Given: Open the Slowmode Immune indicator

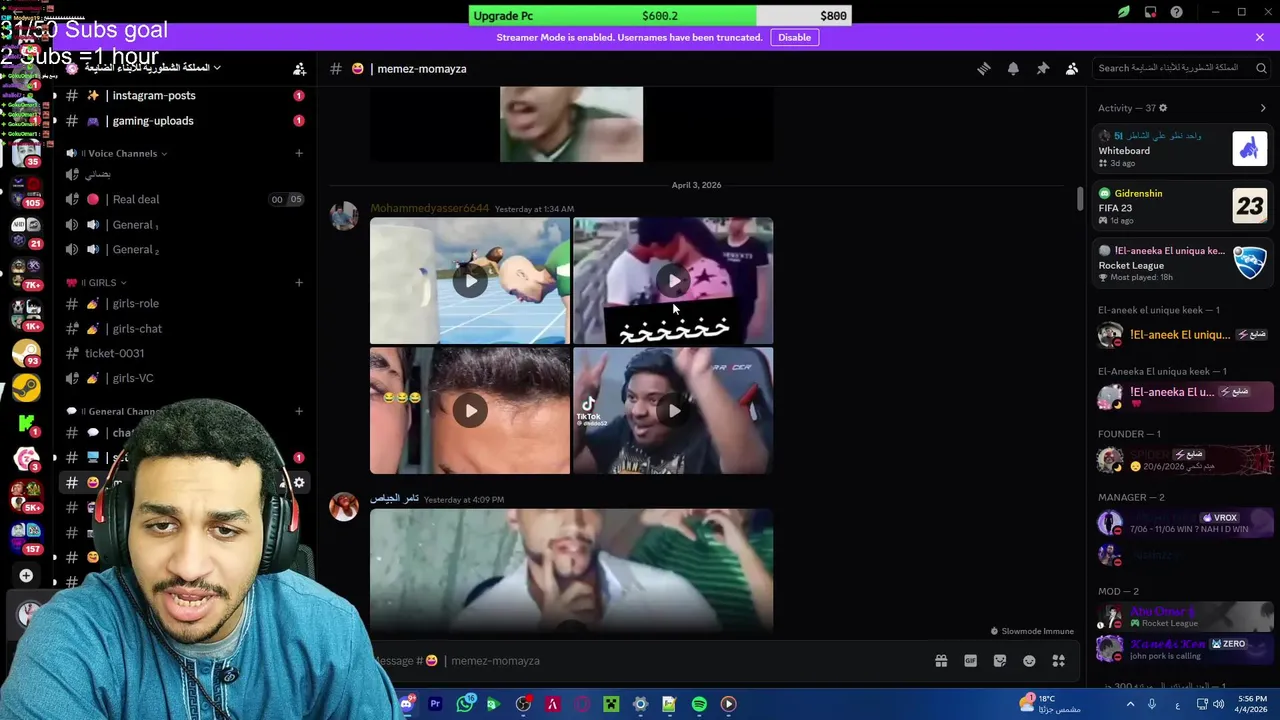Looking at the screenshot, I should [1031, 631].
